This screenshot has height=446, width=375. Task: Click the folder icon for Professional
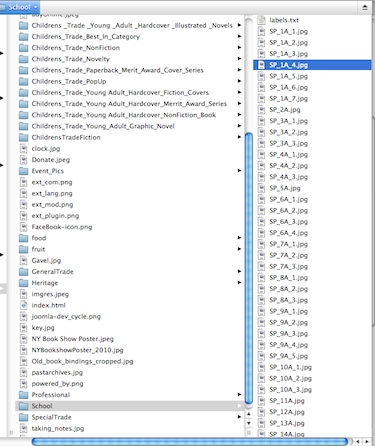pos(24,395)
